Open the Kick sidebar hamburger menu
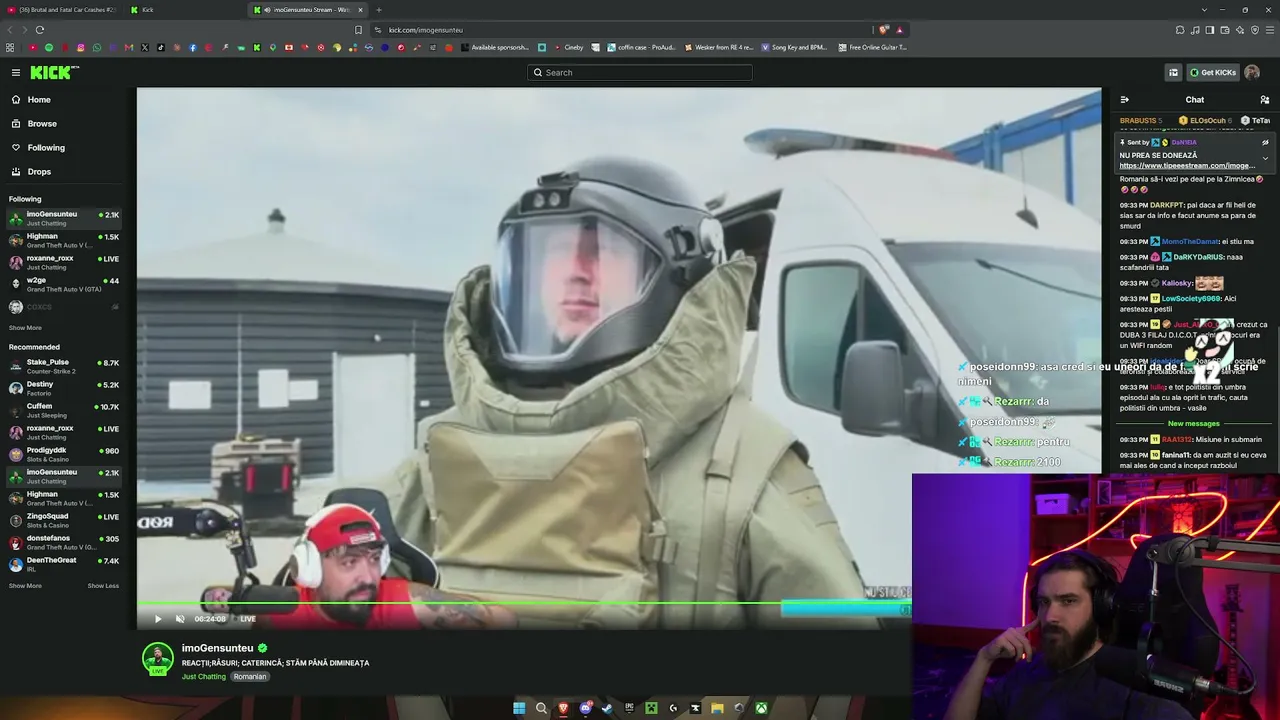This screenshot has height=720, width=1280. click(x=16, y=72)
